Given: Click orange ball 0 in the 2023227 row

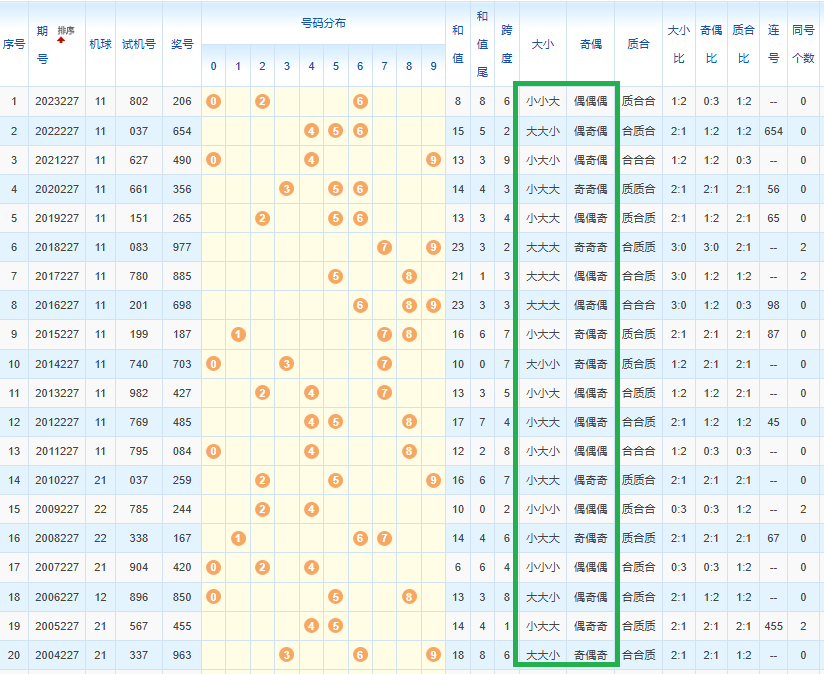Looking at the screenshot, I should pos(213,102).
